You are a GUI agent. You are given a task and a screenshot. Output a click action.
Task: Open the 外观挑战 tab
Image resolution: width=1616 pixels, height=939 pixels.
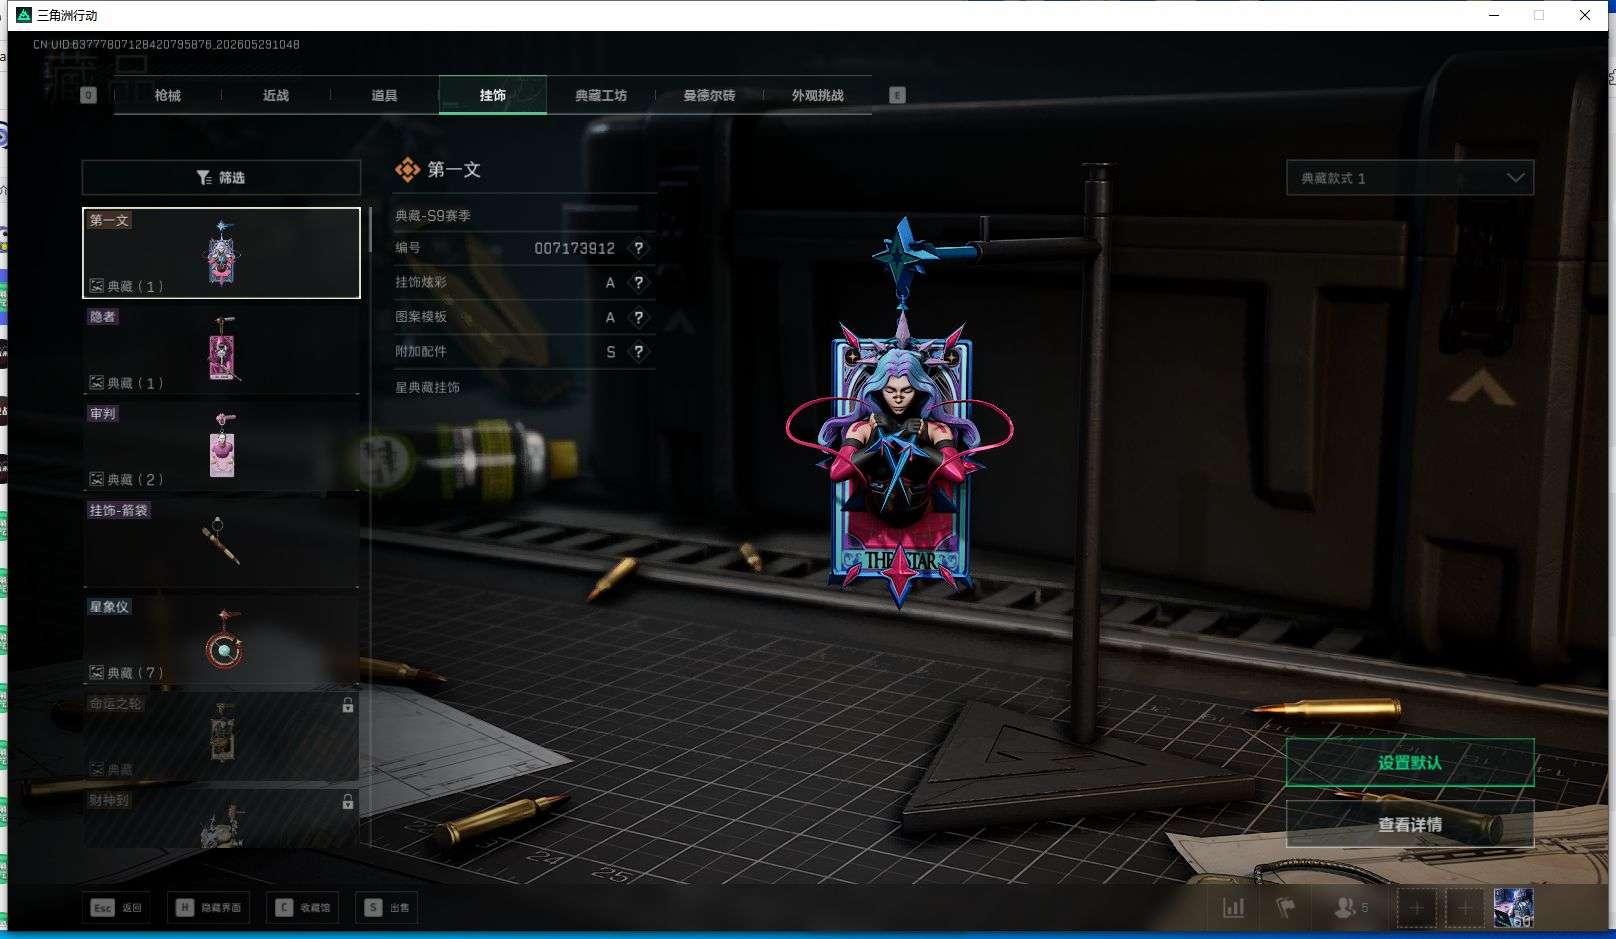coord(818,95)
